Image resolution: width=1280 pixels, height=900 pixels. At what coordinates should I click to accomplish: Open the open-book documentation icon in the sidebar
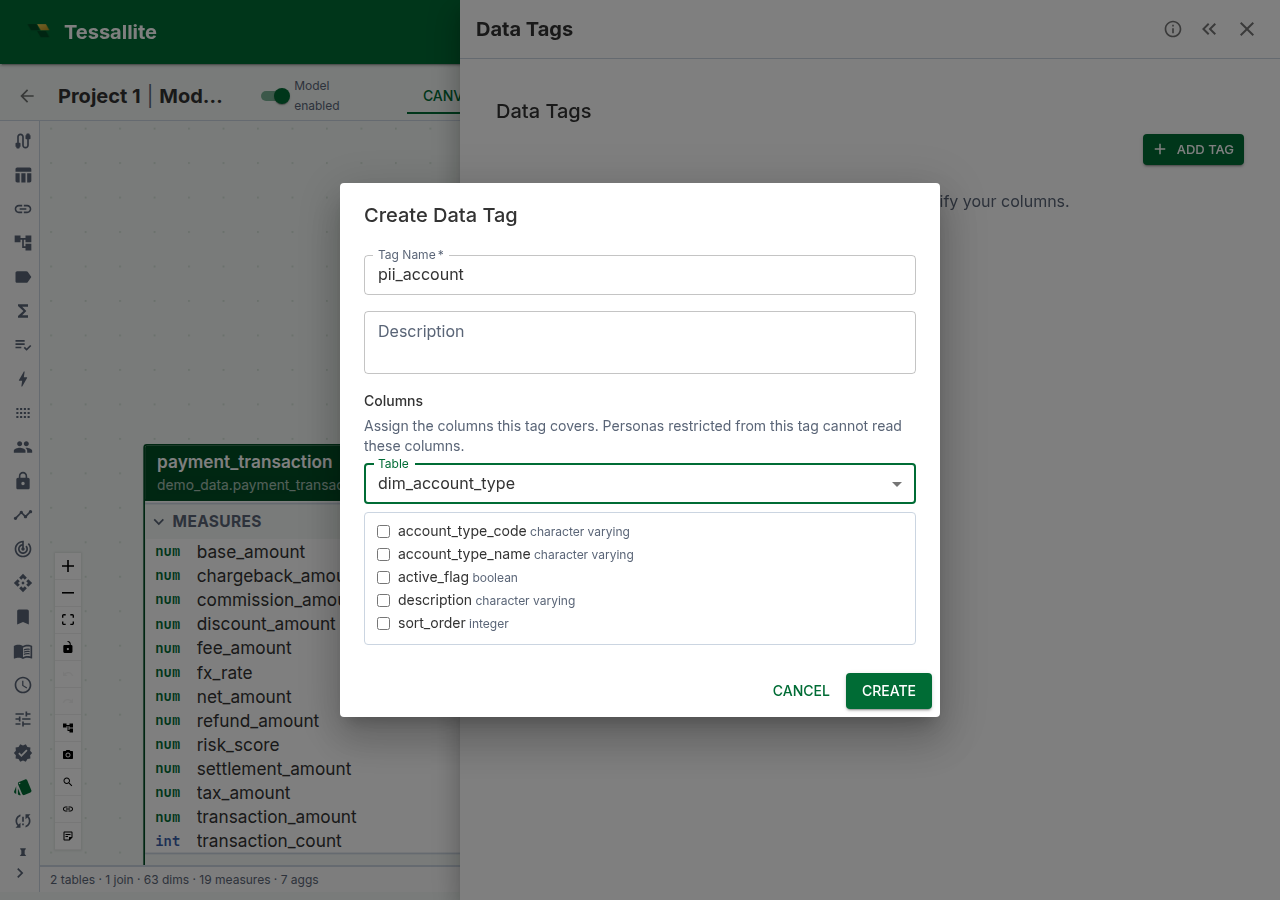pyautogui.click(x=23, y=651)
